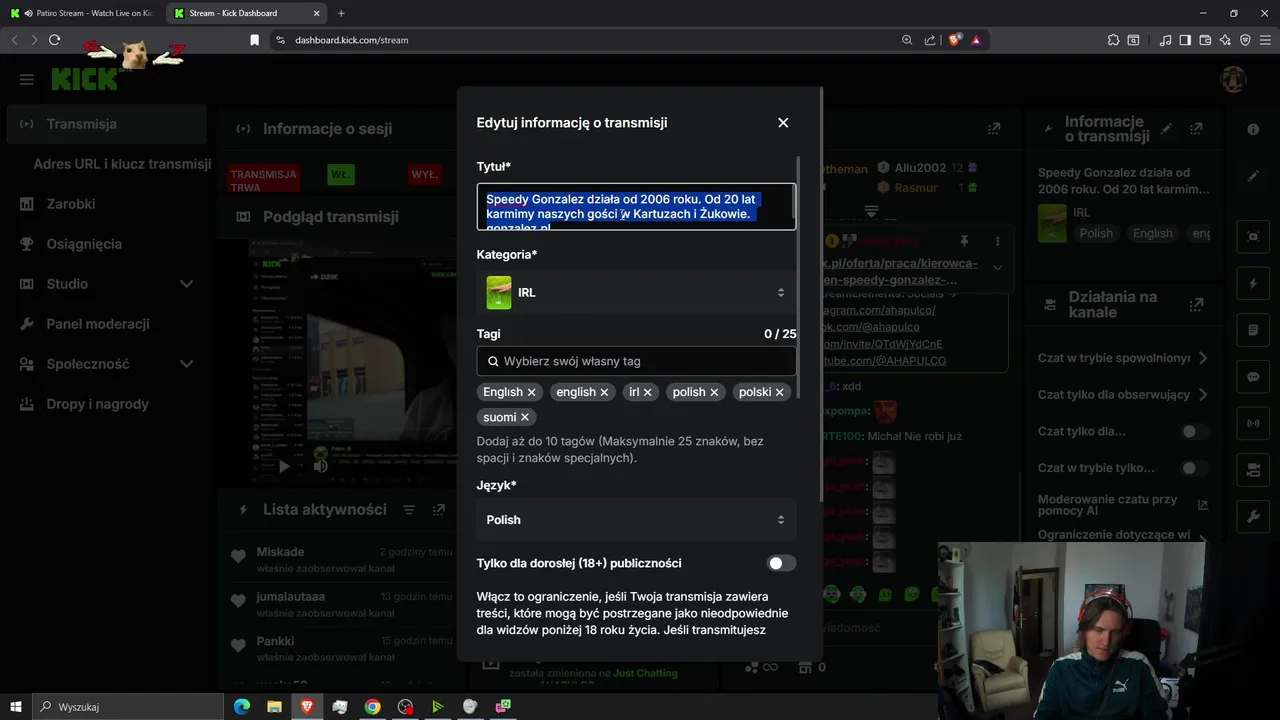Open the Lista aktywności filter icon
Image resolution: width=1280 pixels, height=720 pixels.
(409, 510)
